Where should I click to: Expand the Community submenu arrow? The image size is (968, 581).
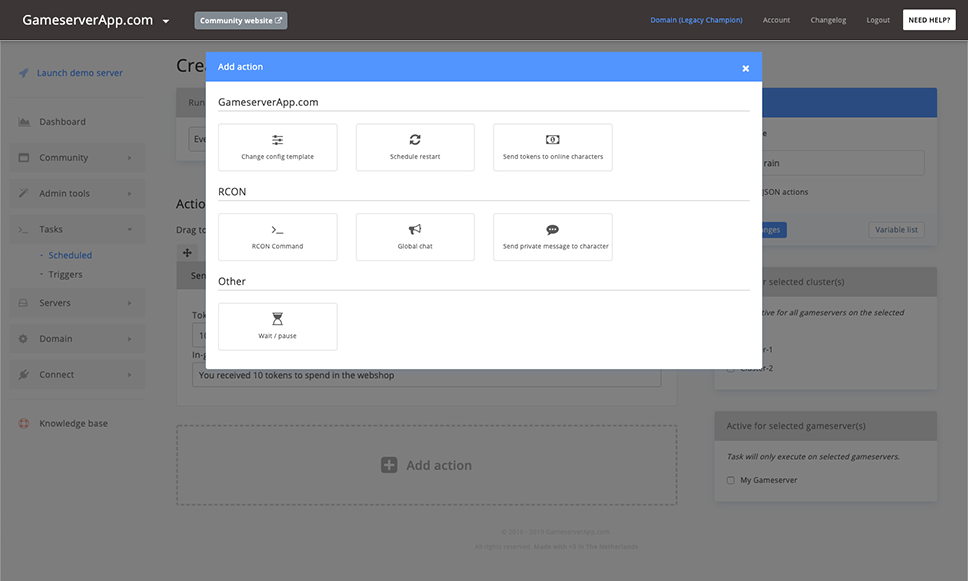tap(130, 157)
